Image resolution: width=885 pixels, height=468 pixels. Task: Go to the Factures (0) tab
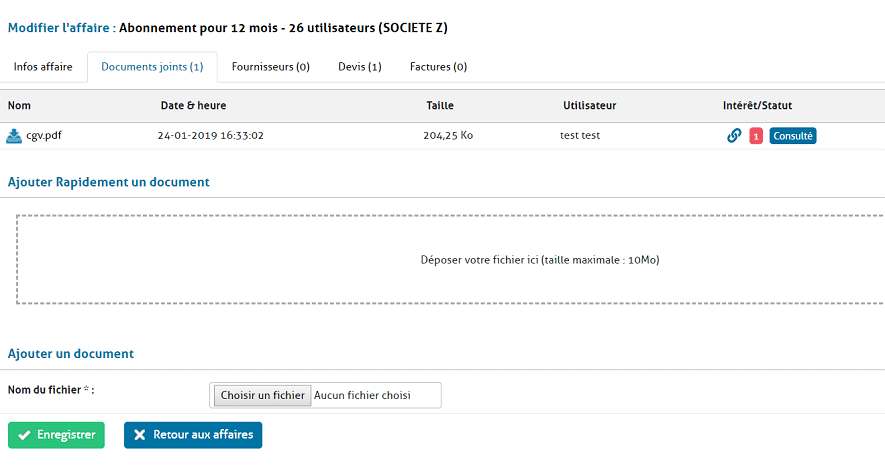click(438, 67)
